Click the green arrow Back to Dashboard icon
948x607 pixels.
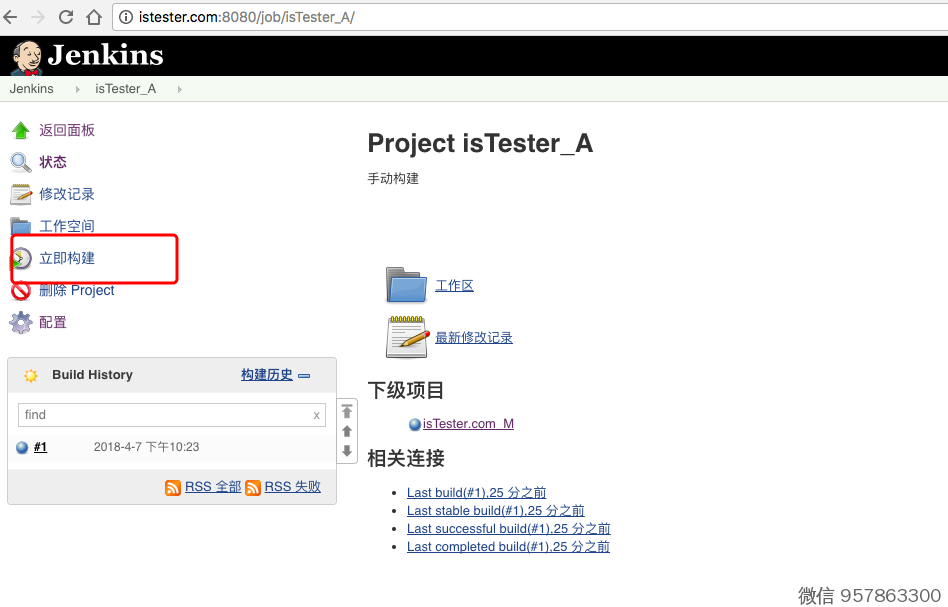click(21, 130)
